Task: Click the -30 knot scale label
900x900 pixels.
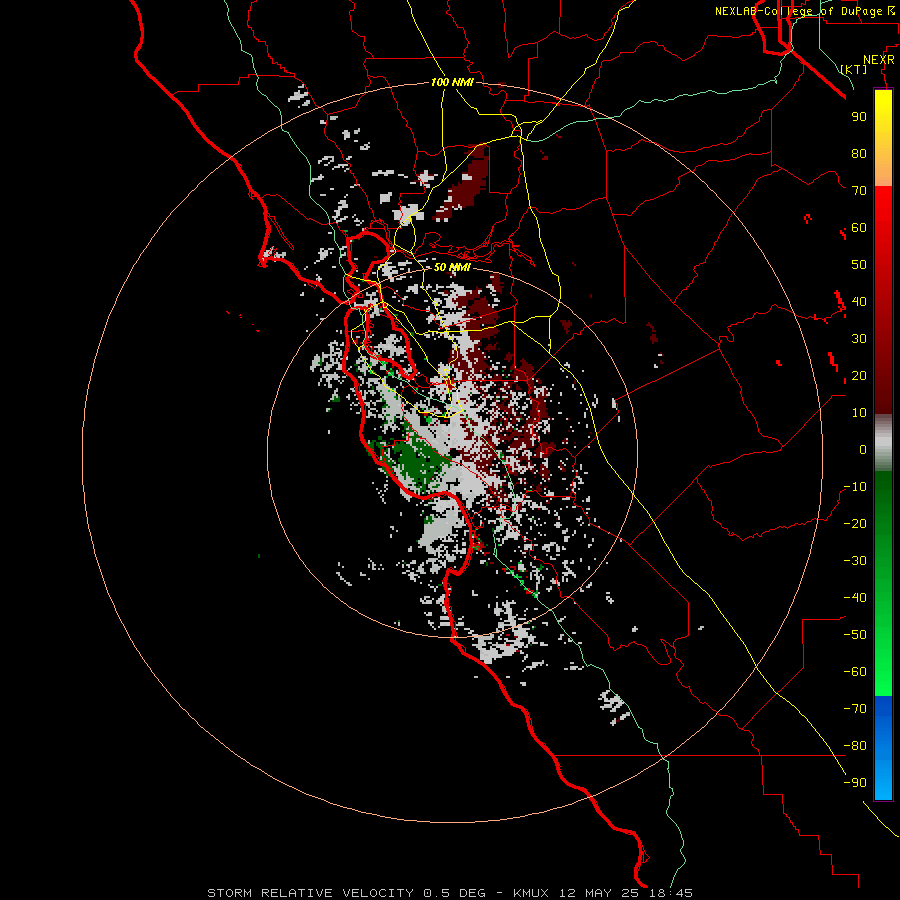Action: 855,561
